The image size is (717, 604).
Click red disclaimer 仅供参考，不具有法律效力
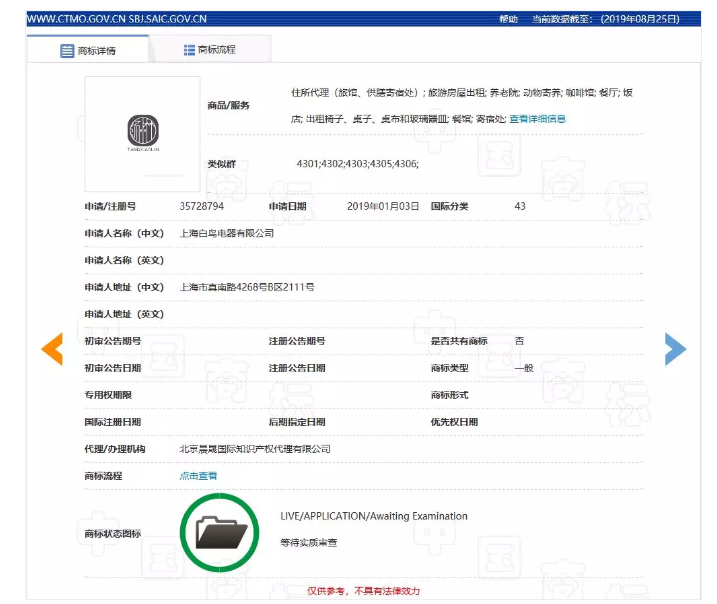pyautogui.click(x=364, y=591)
